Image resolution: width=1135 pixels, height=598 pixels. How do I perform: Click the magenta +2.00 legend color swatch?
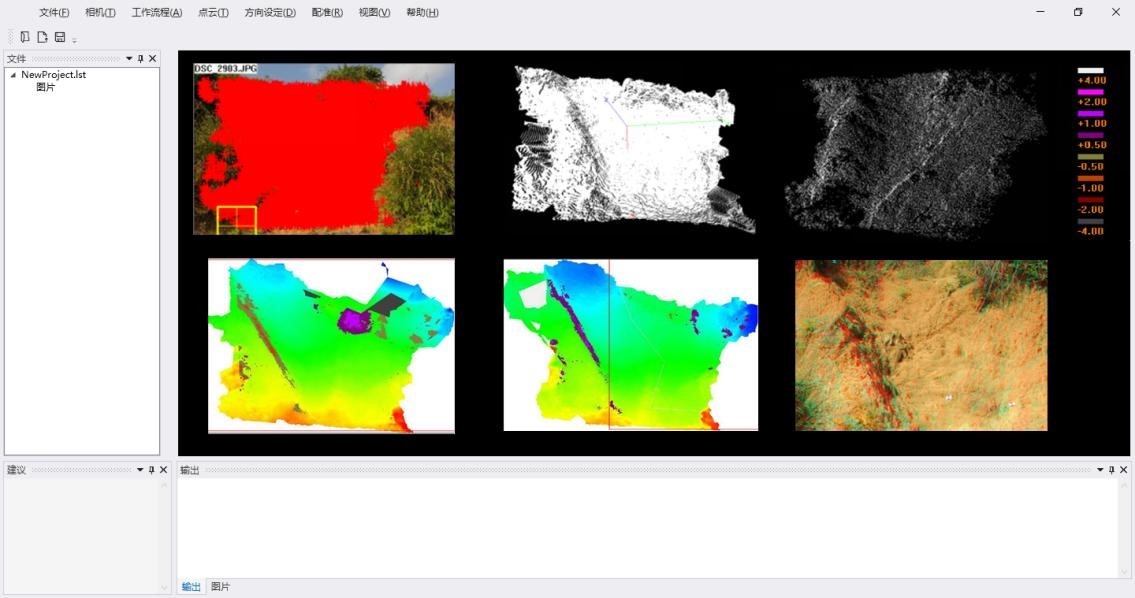[1090, 92]
